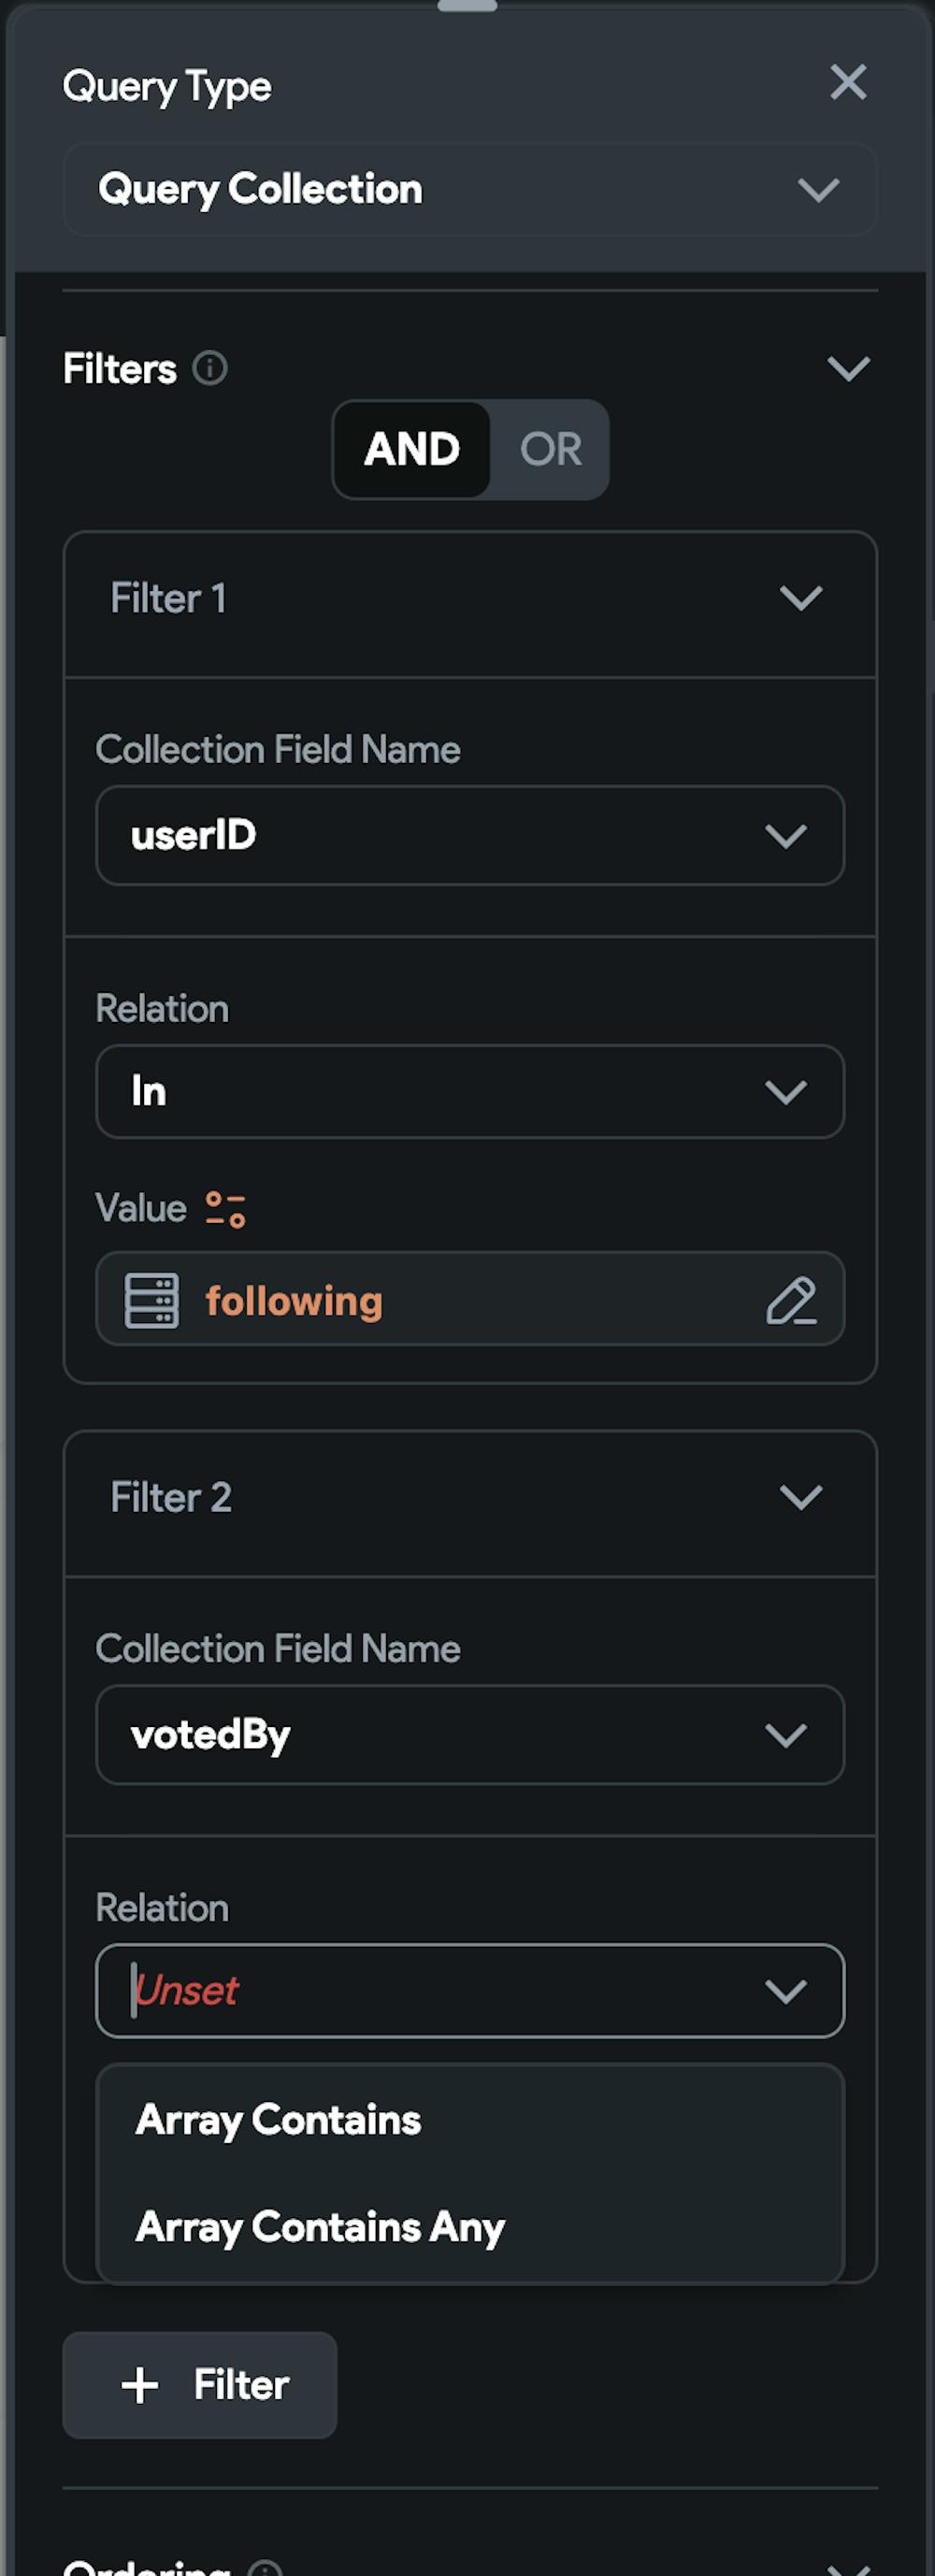Screen dimensions: 935x2576
Task: Click the drag handle at panel top
Action: [467, 6]
